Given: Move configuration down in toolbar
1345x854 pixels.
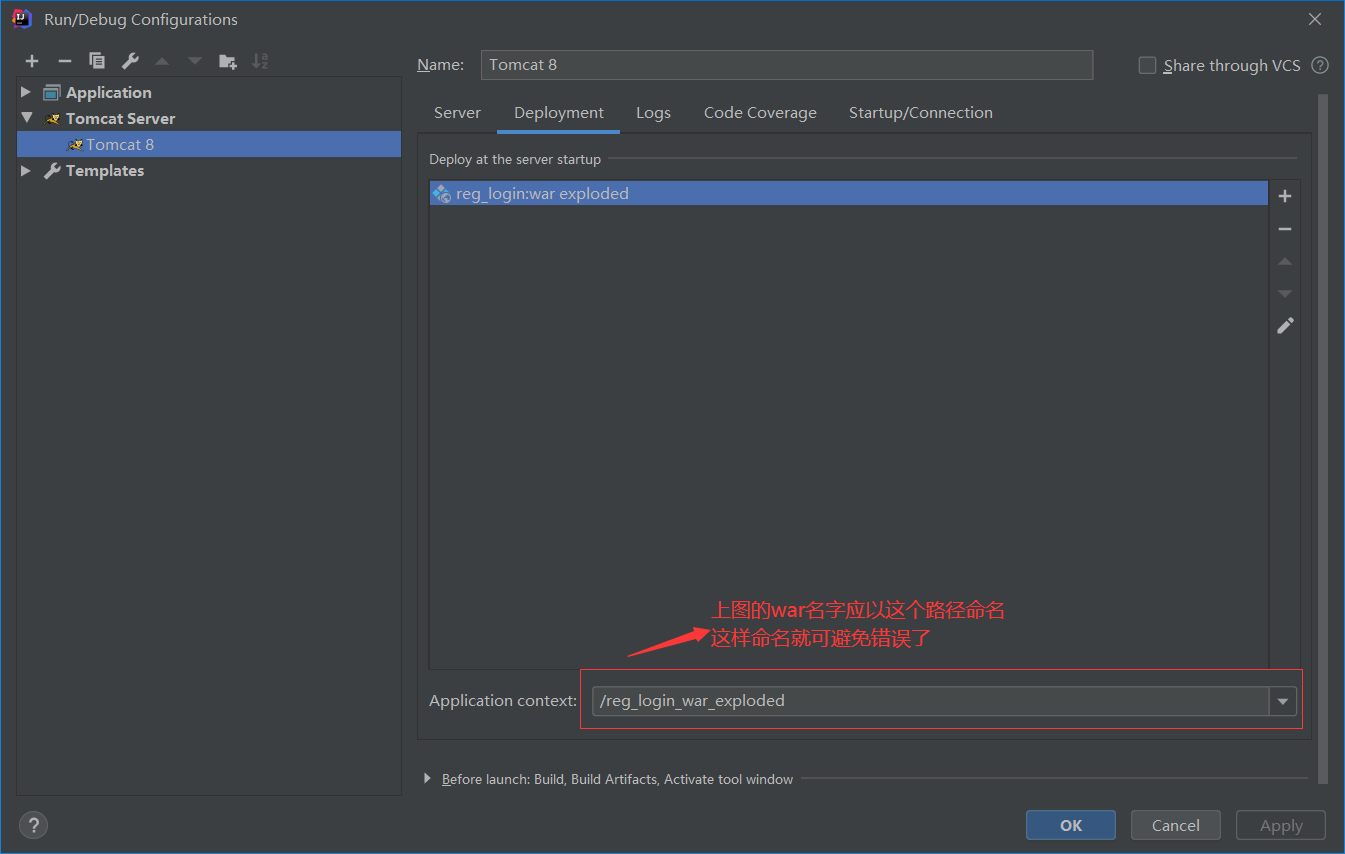Looking at the screenshot, I should (195, 61).
